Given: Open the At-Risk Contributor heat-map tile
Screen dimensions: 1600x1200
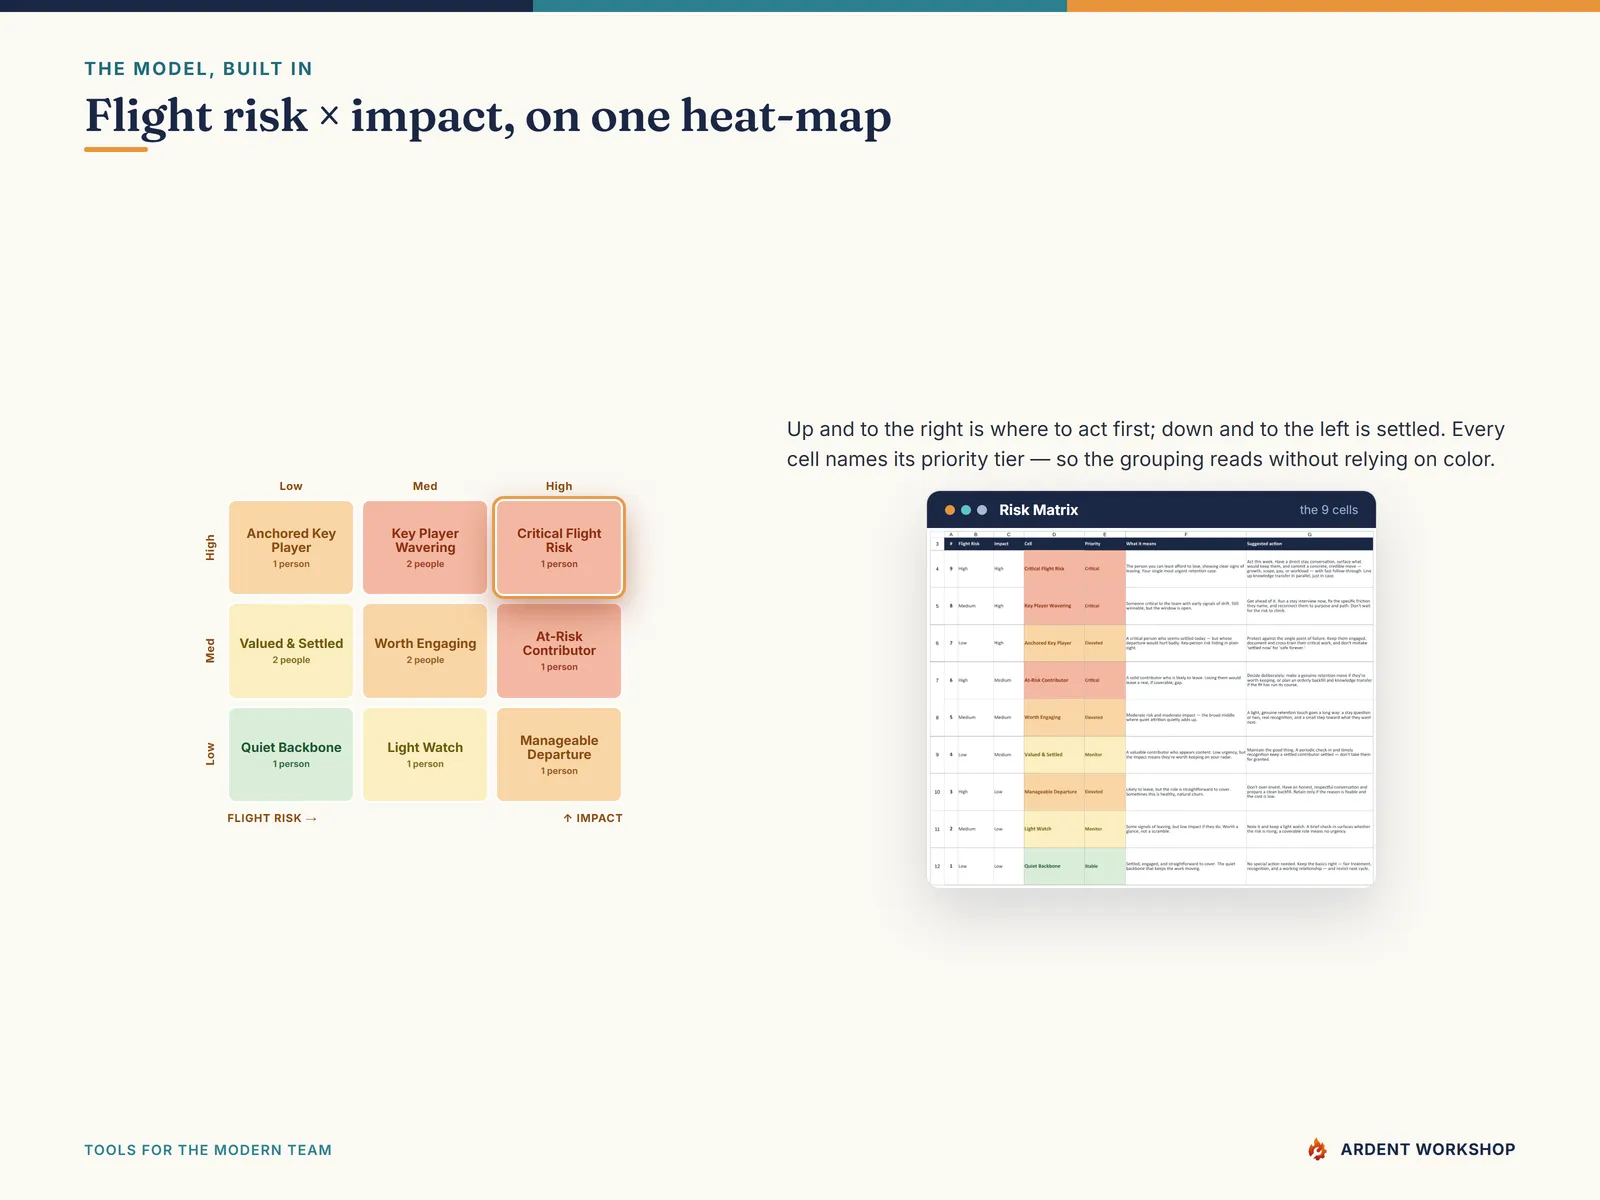Looking at the screenshot, I should 559,651.
